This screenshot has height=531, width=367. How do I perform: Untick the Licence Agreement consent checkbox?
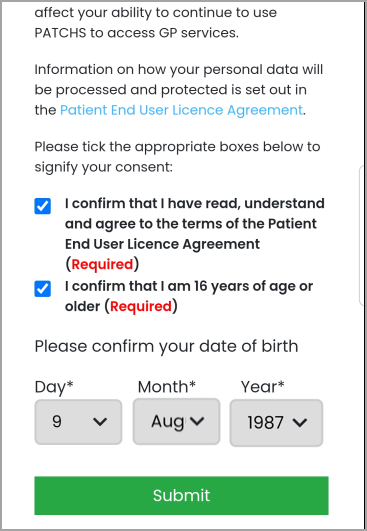(43, 206)
